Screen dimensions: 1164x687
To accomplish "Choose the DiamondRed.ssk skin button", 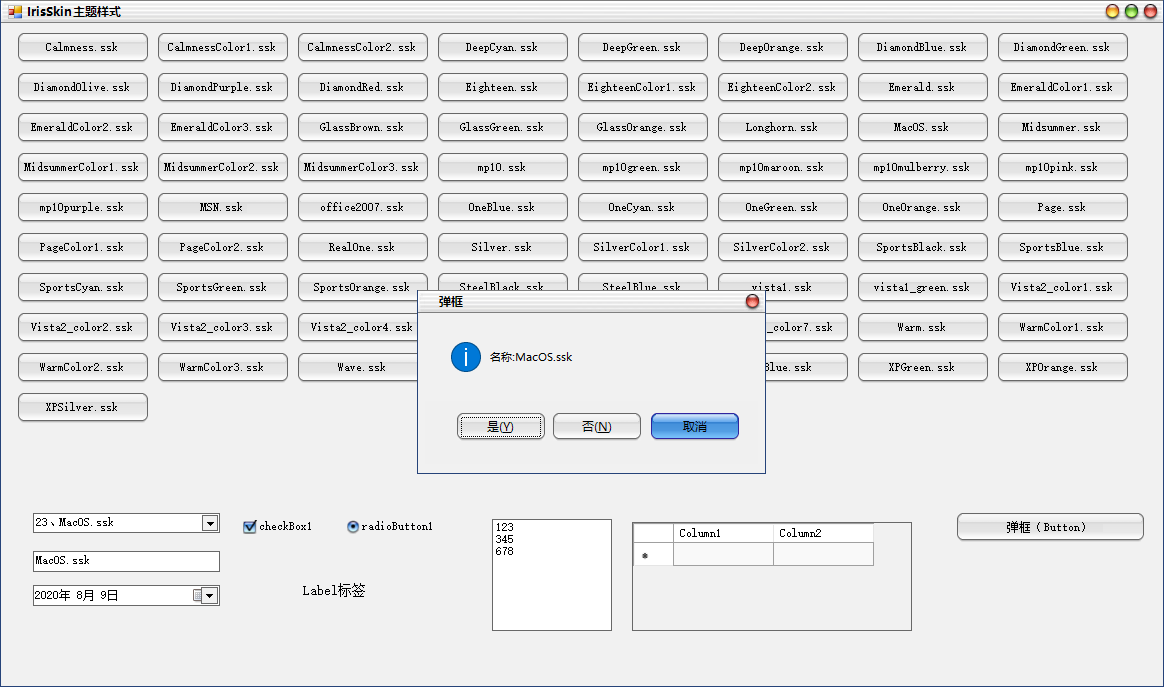I will [x=362, y=87].
